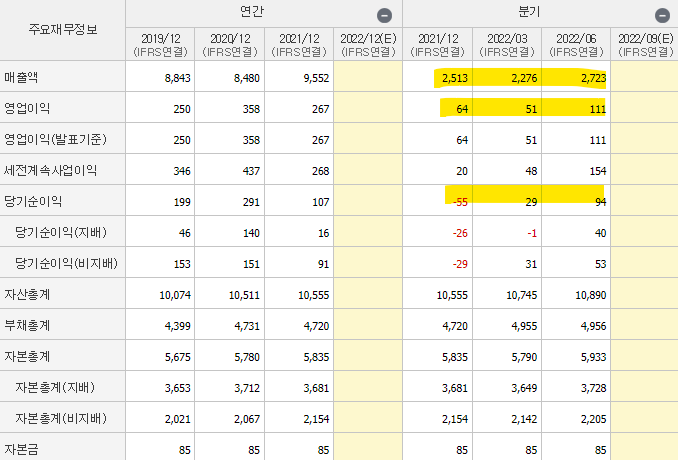The image size is (678, 460).
Task: Click the 매출액 row label
Action: pyautogui.click(x=21, y=77)
